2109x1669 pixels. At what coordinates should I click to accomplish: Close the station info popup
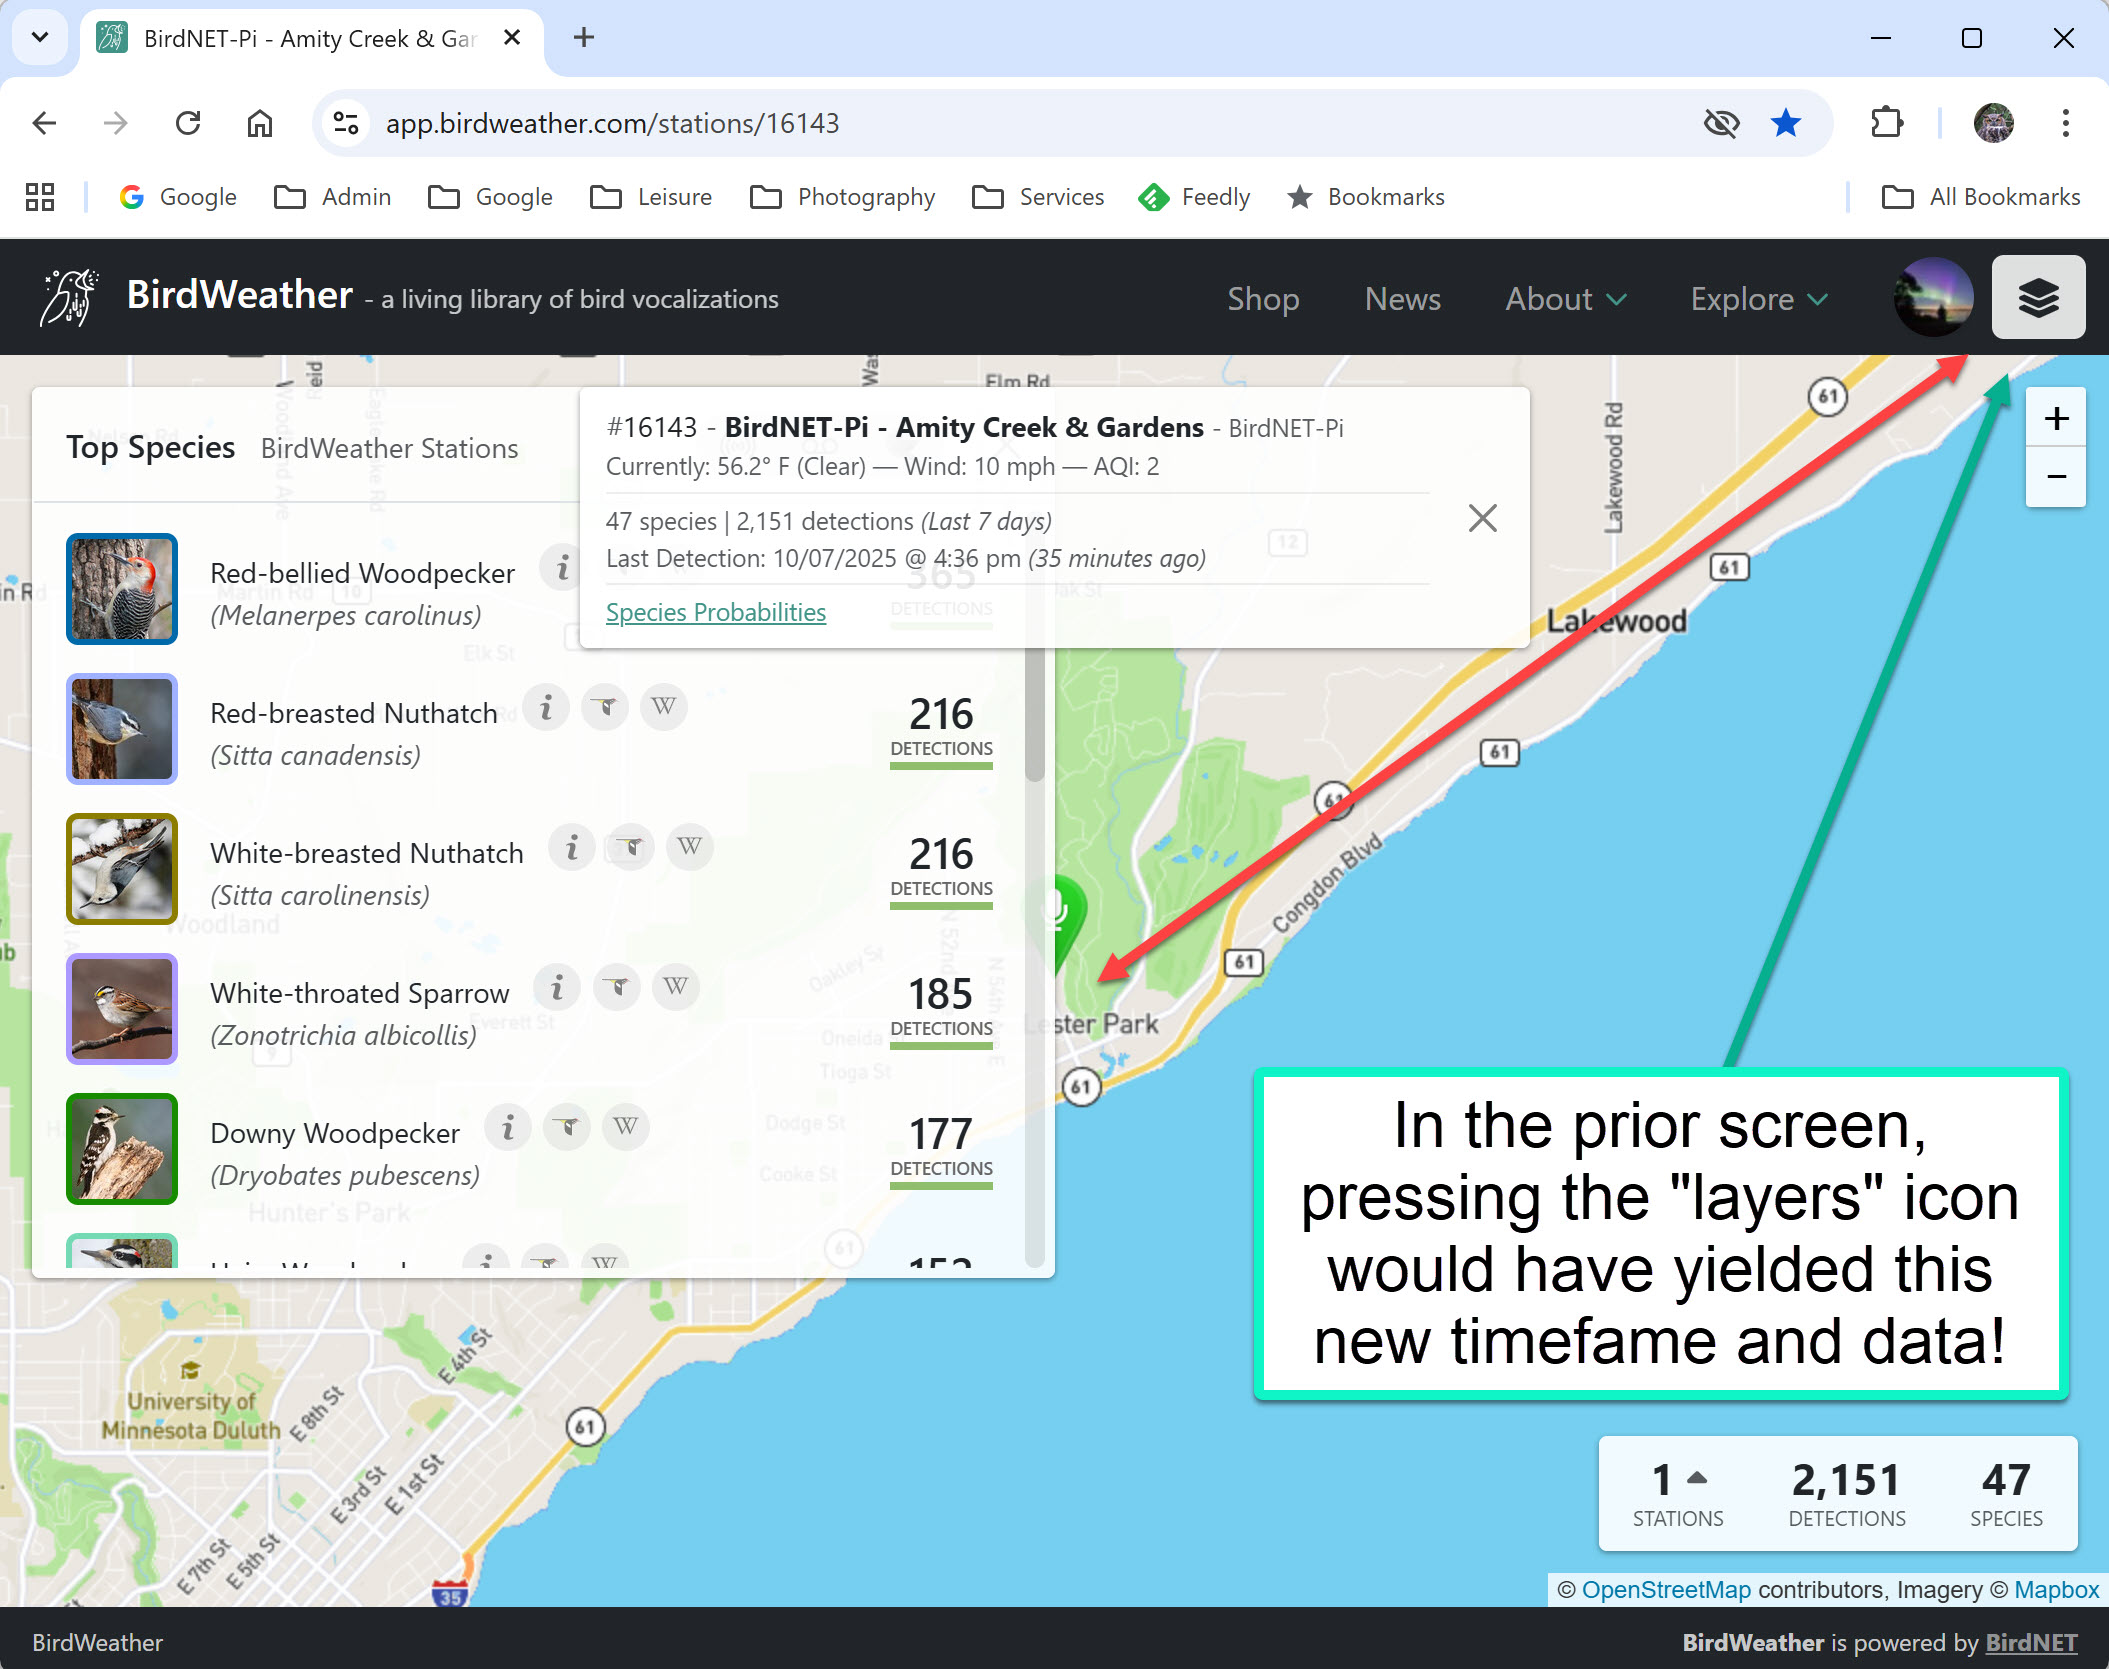click(1482, 518)
